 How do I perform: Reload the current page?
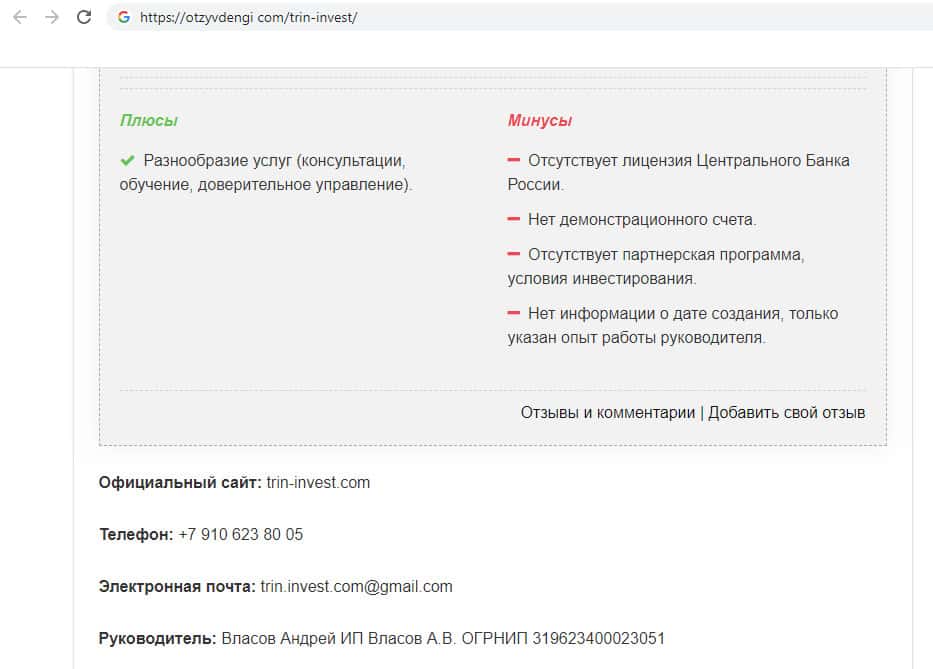coord(84,17)
